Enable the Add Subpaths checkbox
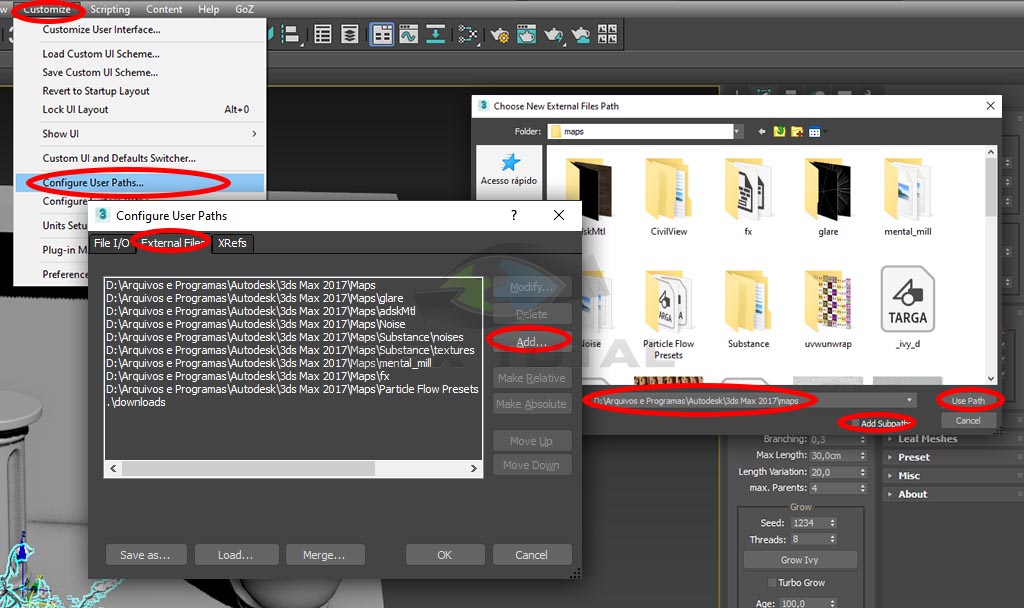Viewport: 1024px width, 608px height. tap(853, 423)
